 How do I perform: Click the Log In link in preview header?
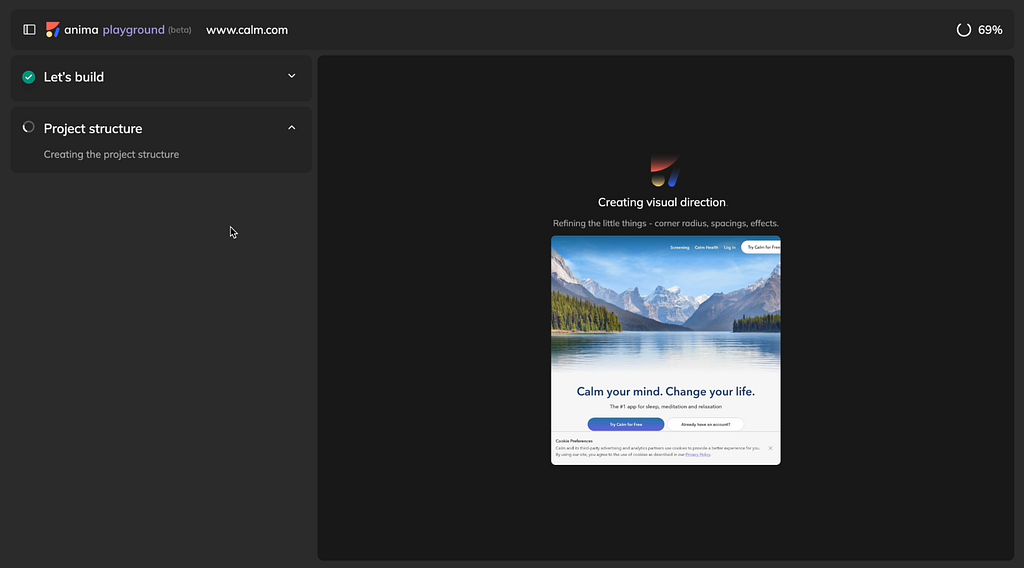729,247
